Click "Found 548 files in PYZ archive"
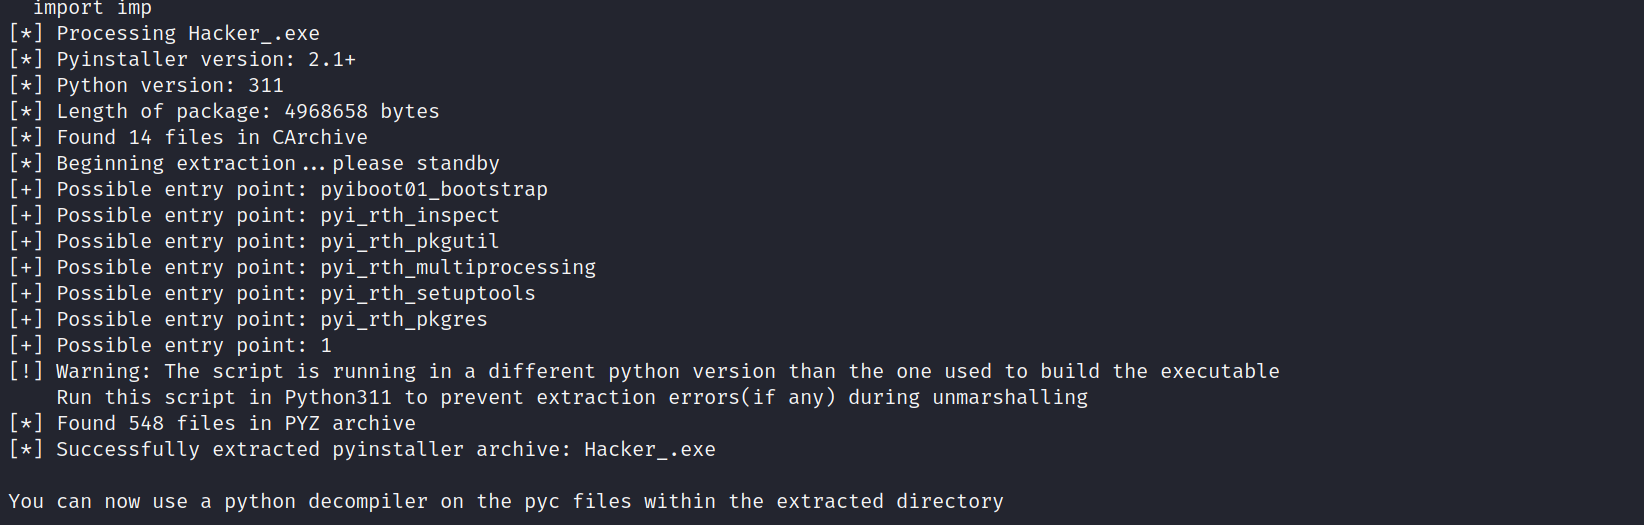 (236, 424)
